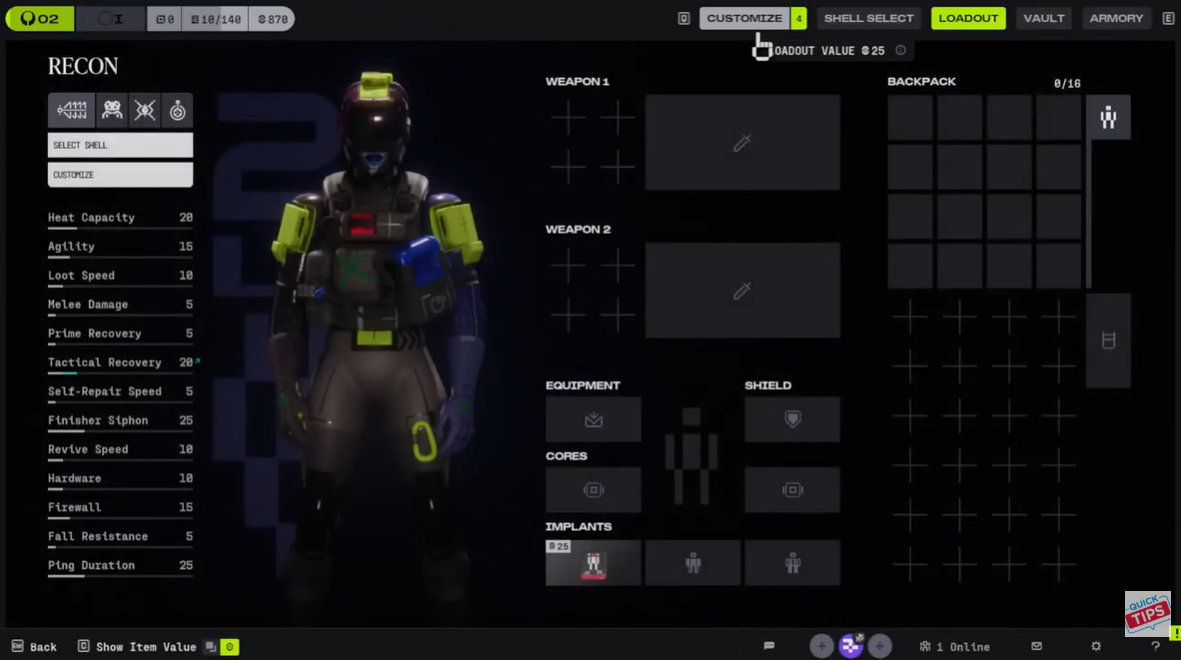Viewport: 1181px width, 660px height.
Task: Open the mail envelope icon
Action: point(1037,647)
